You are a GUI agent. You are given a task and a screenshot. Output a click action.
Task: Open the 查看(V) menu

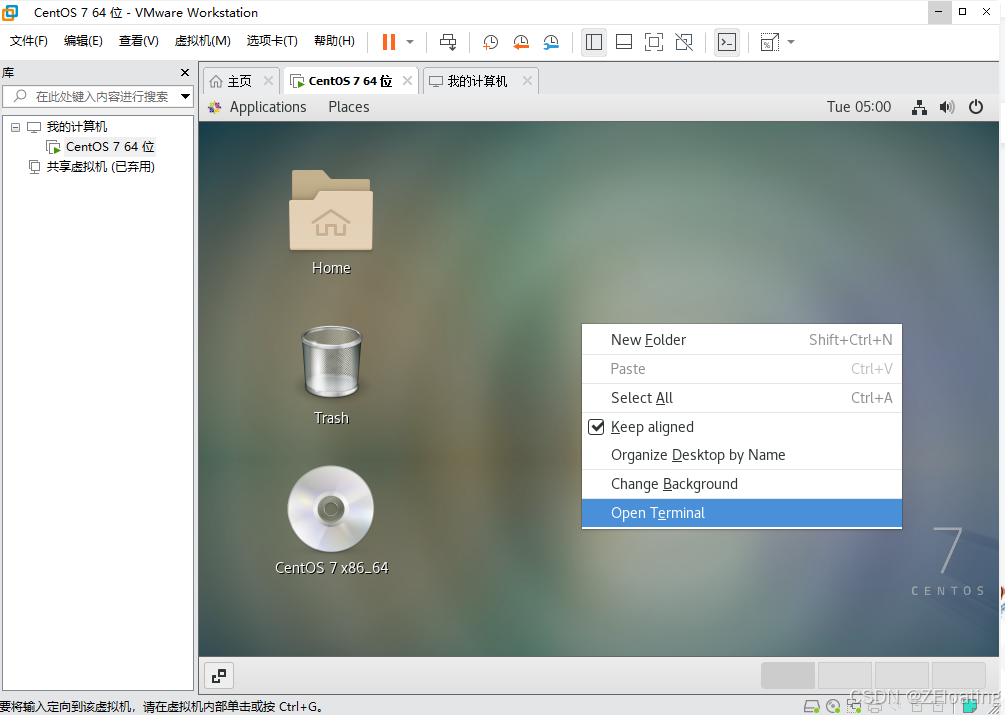(x=138, y=41)
